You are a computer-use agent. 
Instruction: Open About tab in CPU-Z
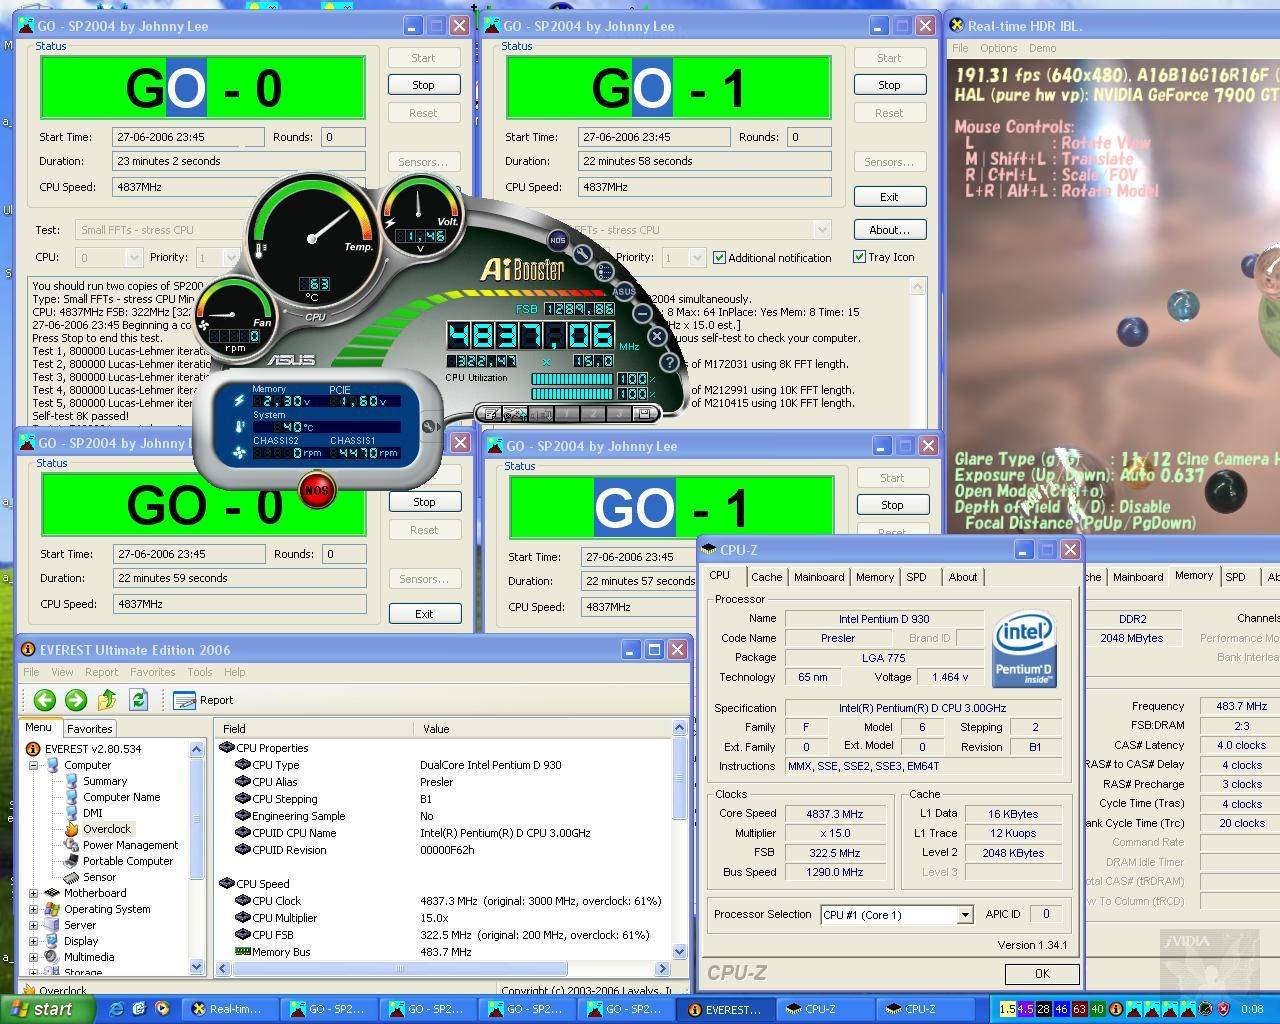click(x=963, y=577)
